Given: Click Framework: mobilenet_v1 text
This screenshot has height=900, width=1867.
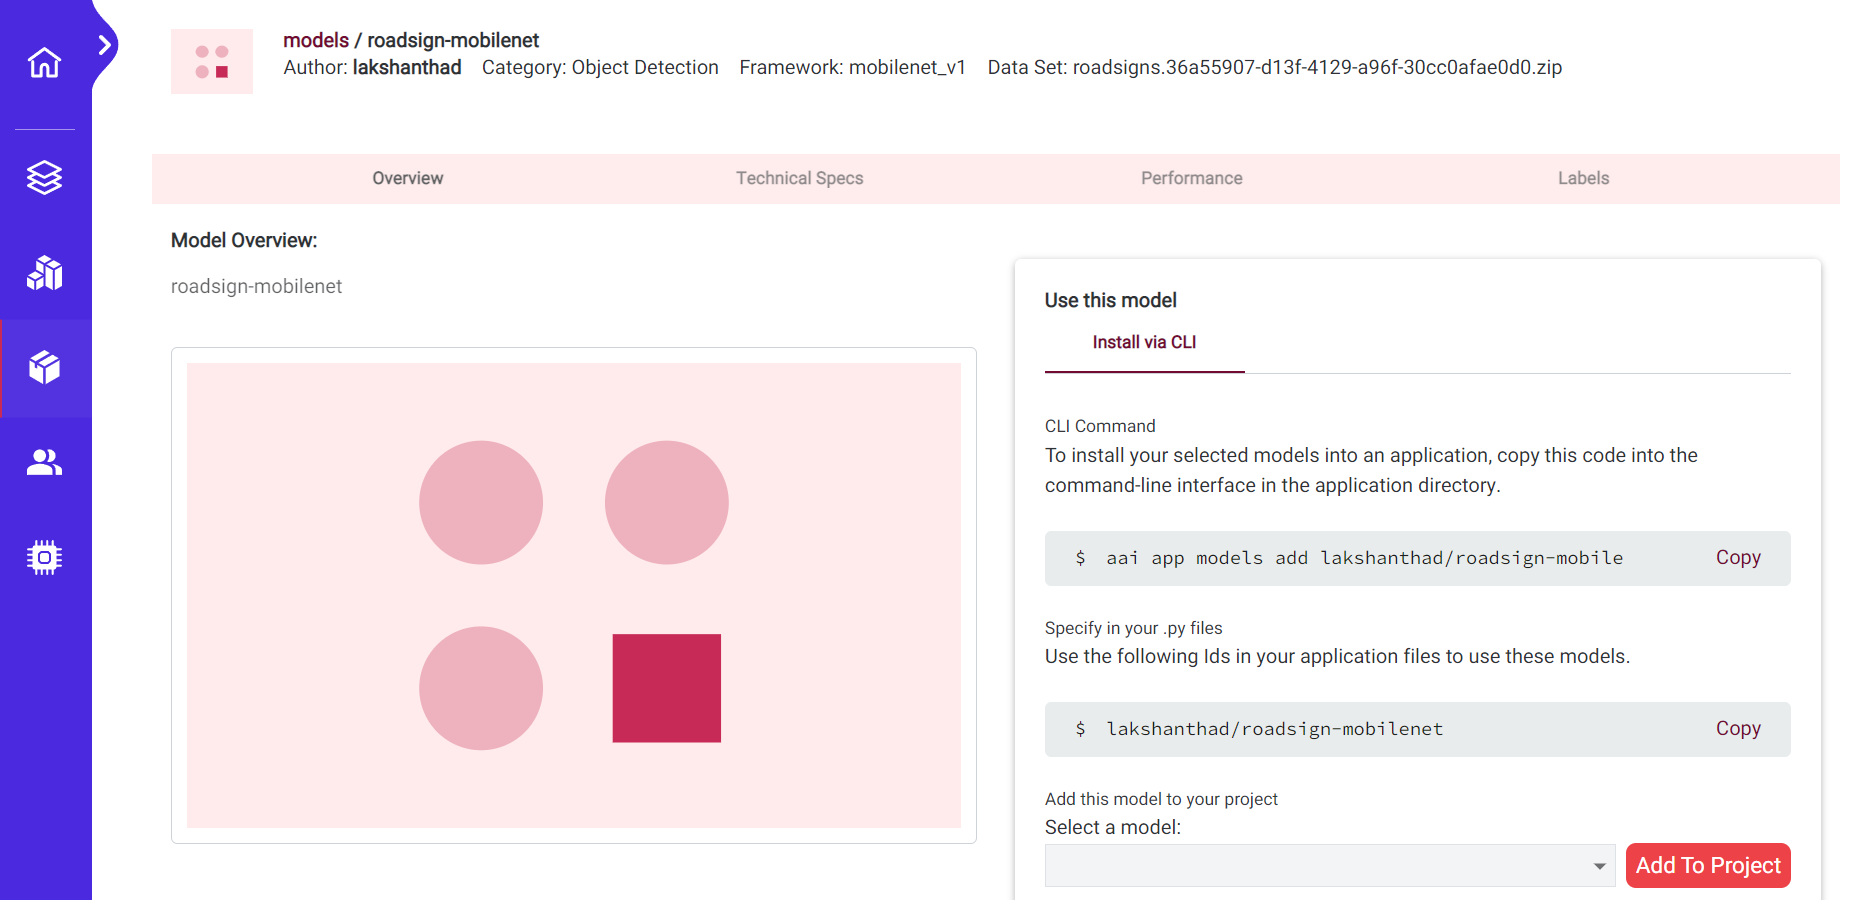Looking at the screenshot, I should point(853,67).
